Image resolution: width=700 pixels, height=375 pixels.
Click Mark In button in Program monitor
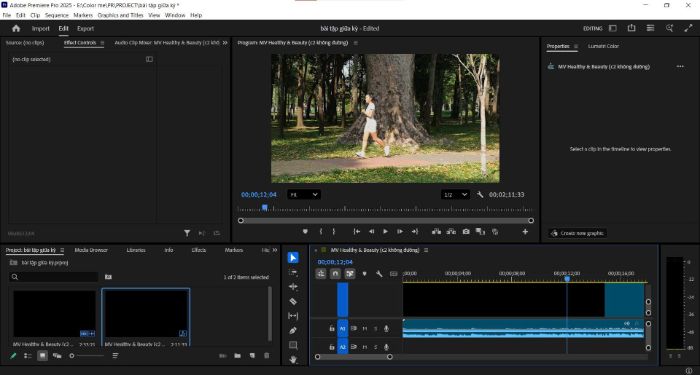tap(321, 232)
